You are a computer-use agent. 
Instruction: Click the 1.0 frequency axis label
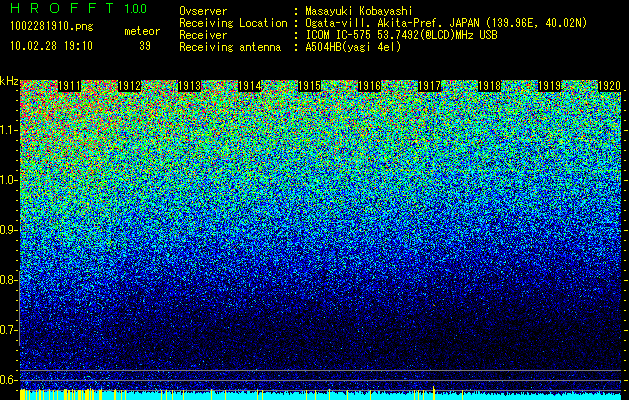9,181
